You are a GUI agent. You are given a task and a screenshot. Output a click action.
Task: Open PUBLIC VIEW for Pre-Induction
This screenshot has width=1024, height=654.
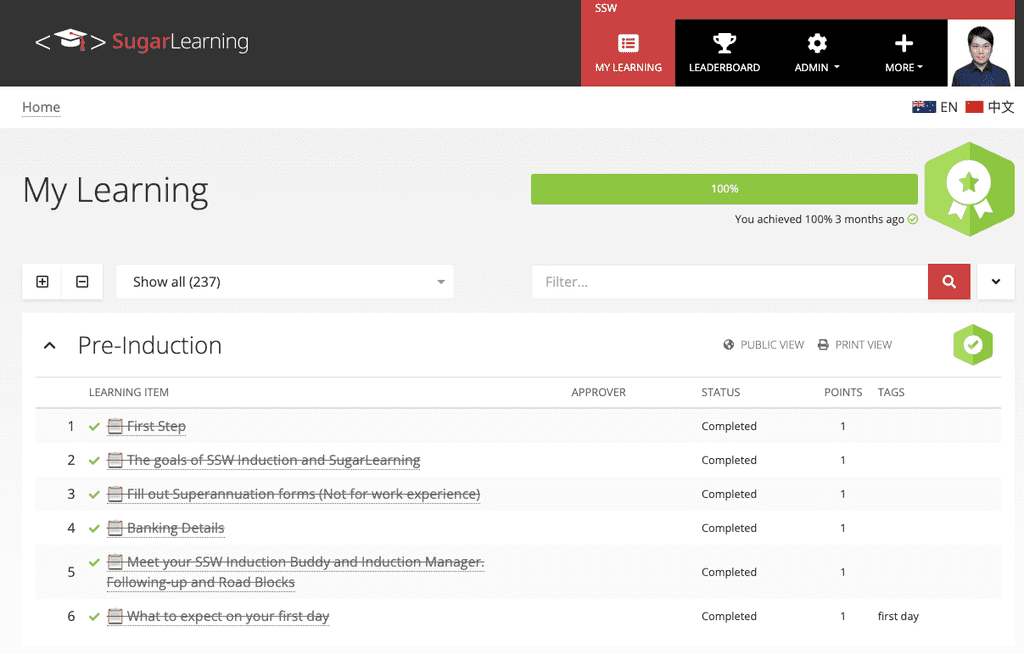[763, 344]
